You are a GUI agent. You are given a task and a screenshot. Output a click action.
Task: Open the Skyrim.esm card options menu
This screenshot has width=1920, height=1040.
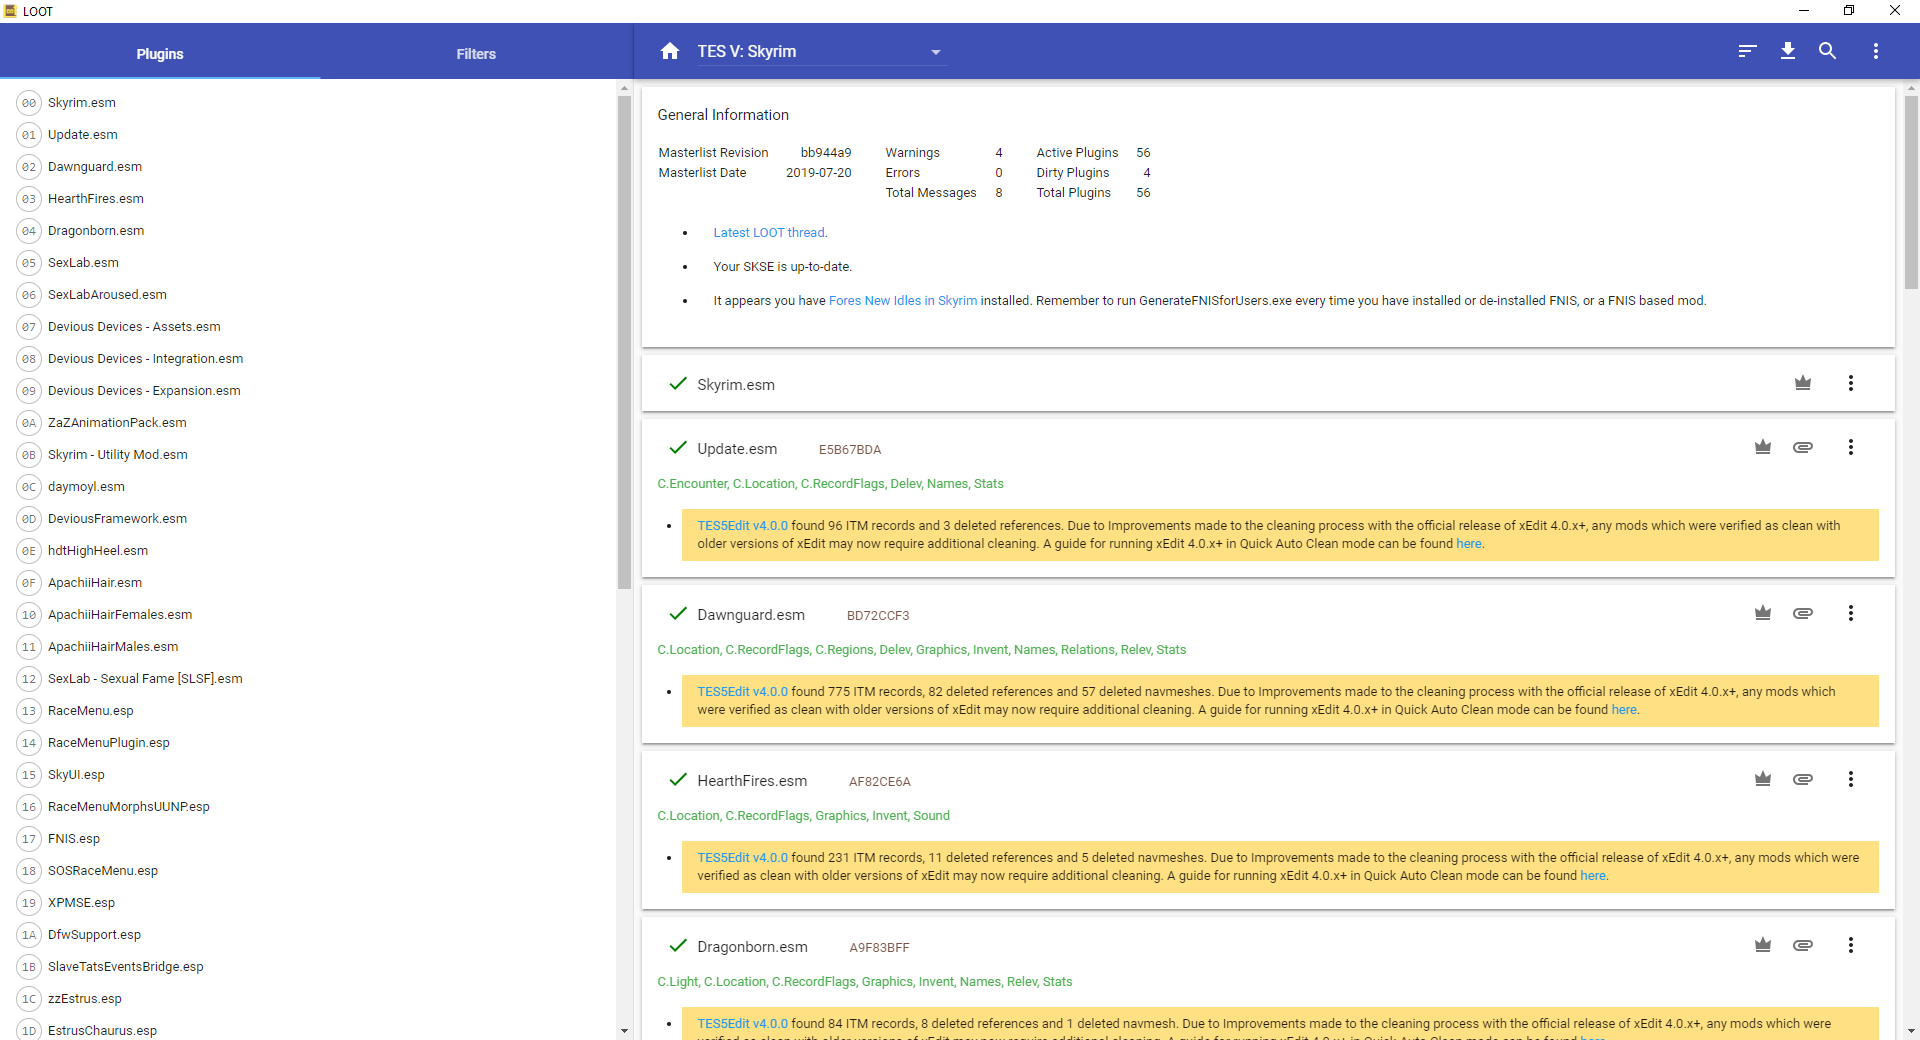pos(1851,383)
